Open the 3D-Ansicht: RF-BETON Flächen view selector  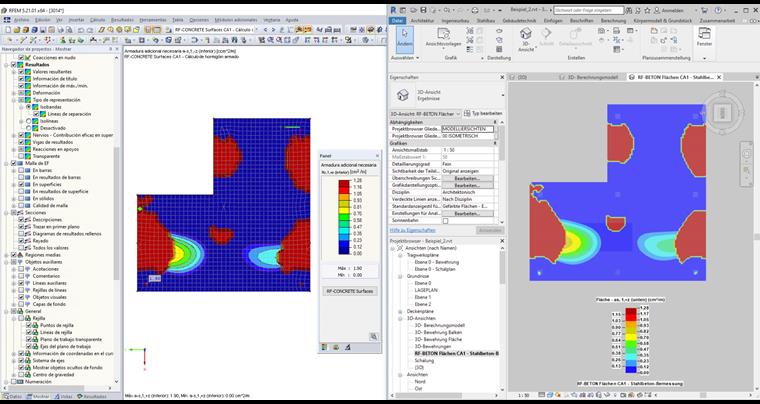tap(425, 113)
